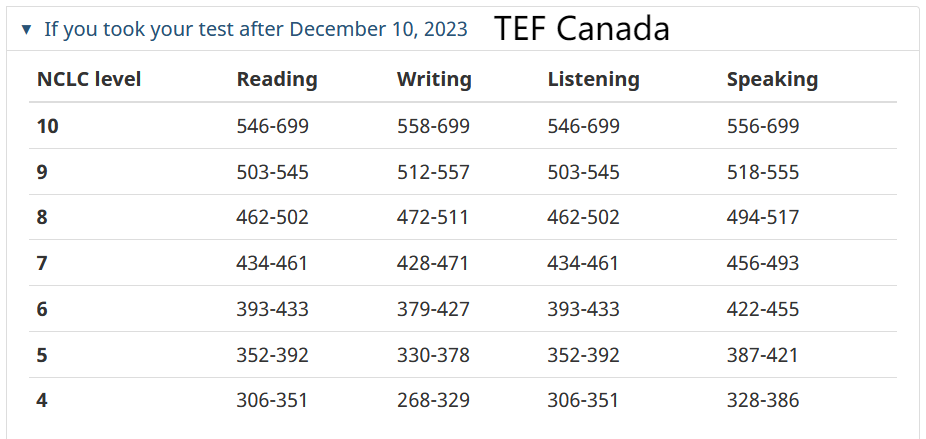Click Writing score 428-471 cell

click(433, 264)
